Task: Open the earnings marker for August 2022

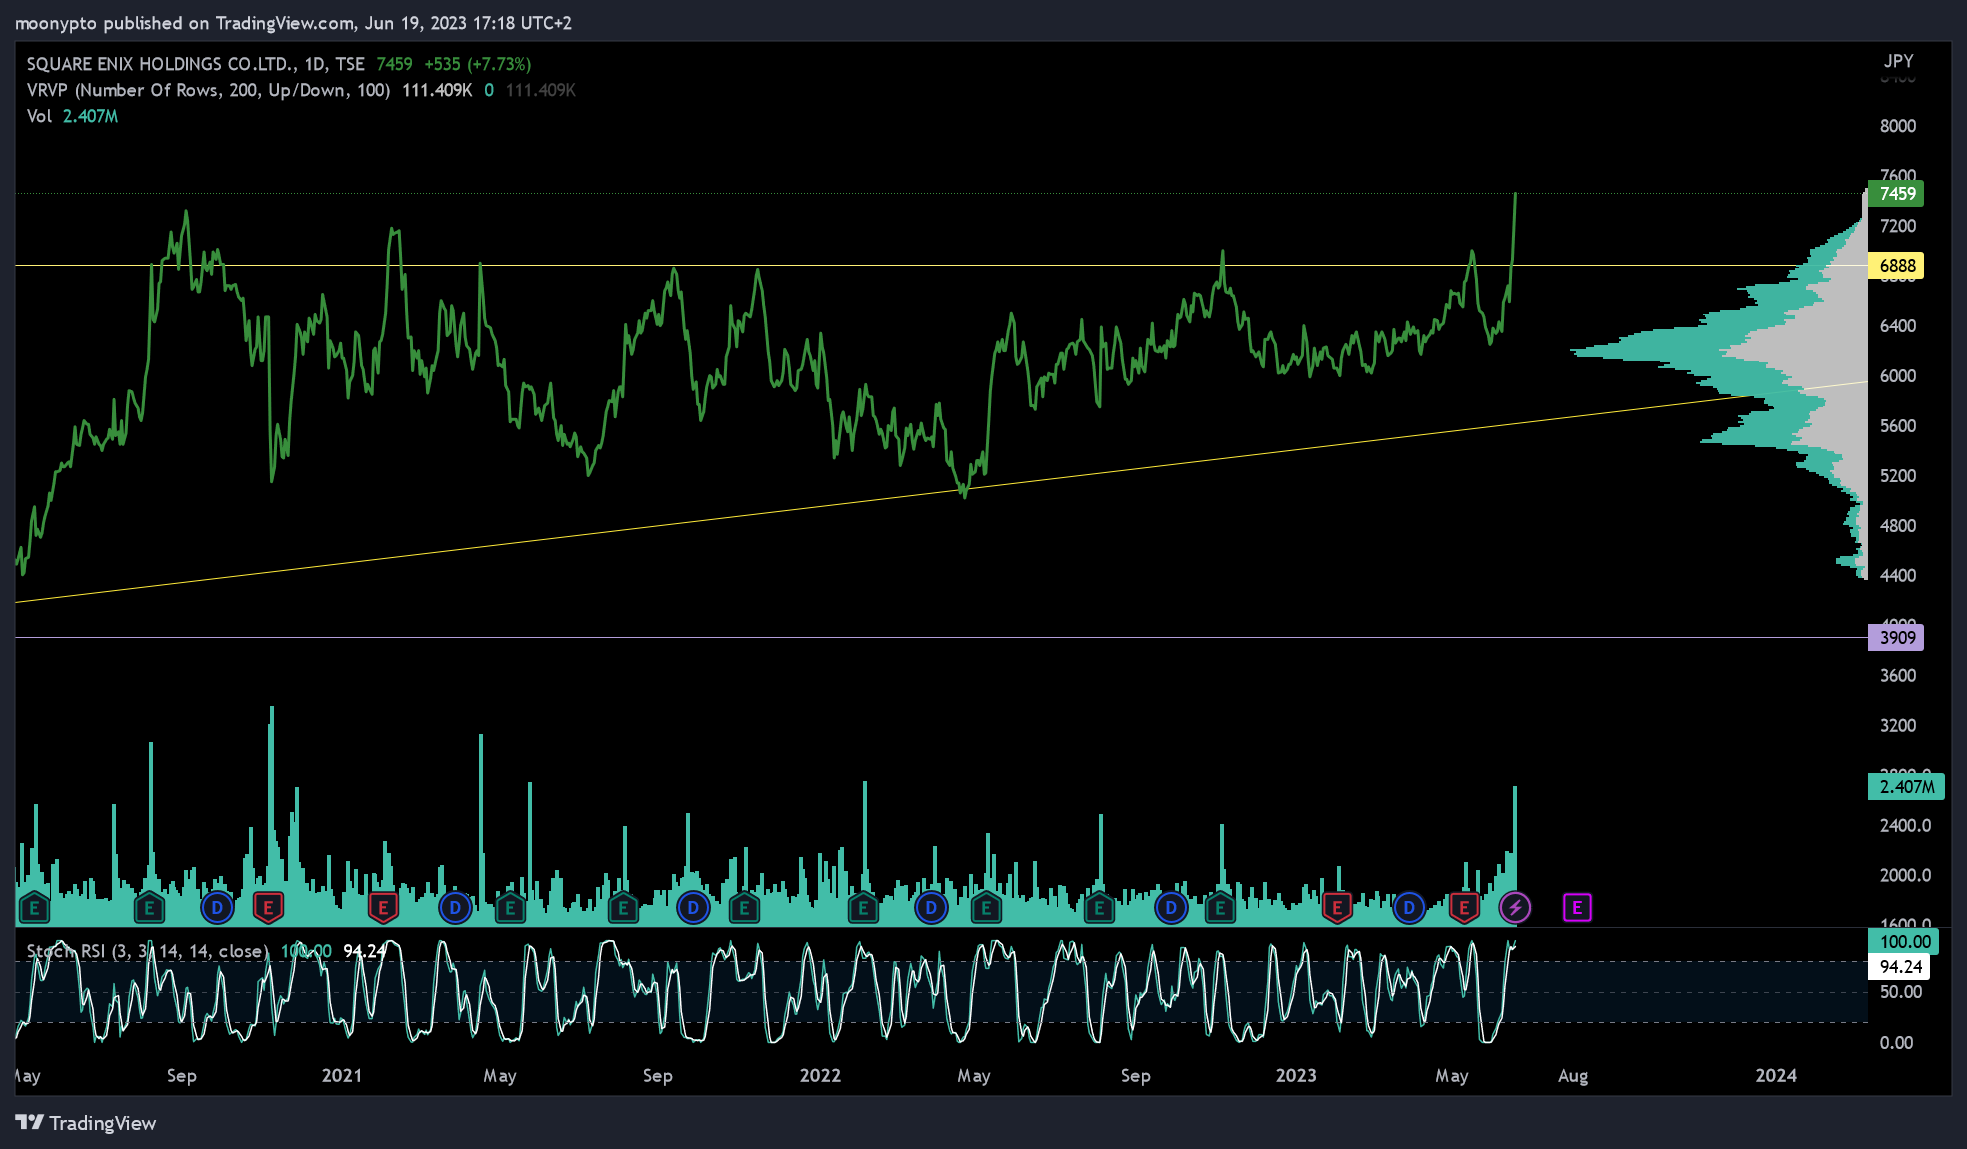Action: [1099, 908]
